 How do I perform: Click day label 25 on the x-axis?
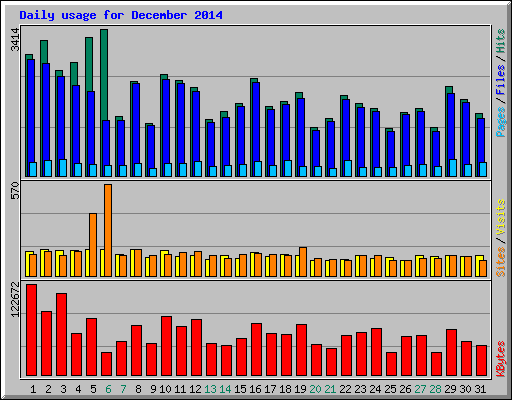pos(390,389)
